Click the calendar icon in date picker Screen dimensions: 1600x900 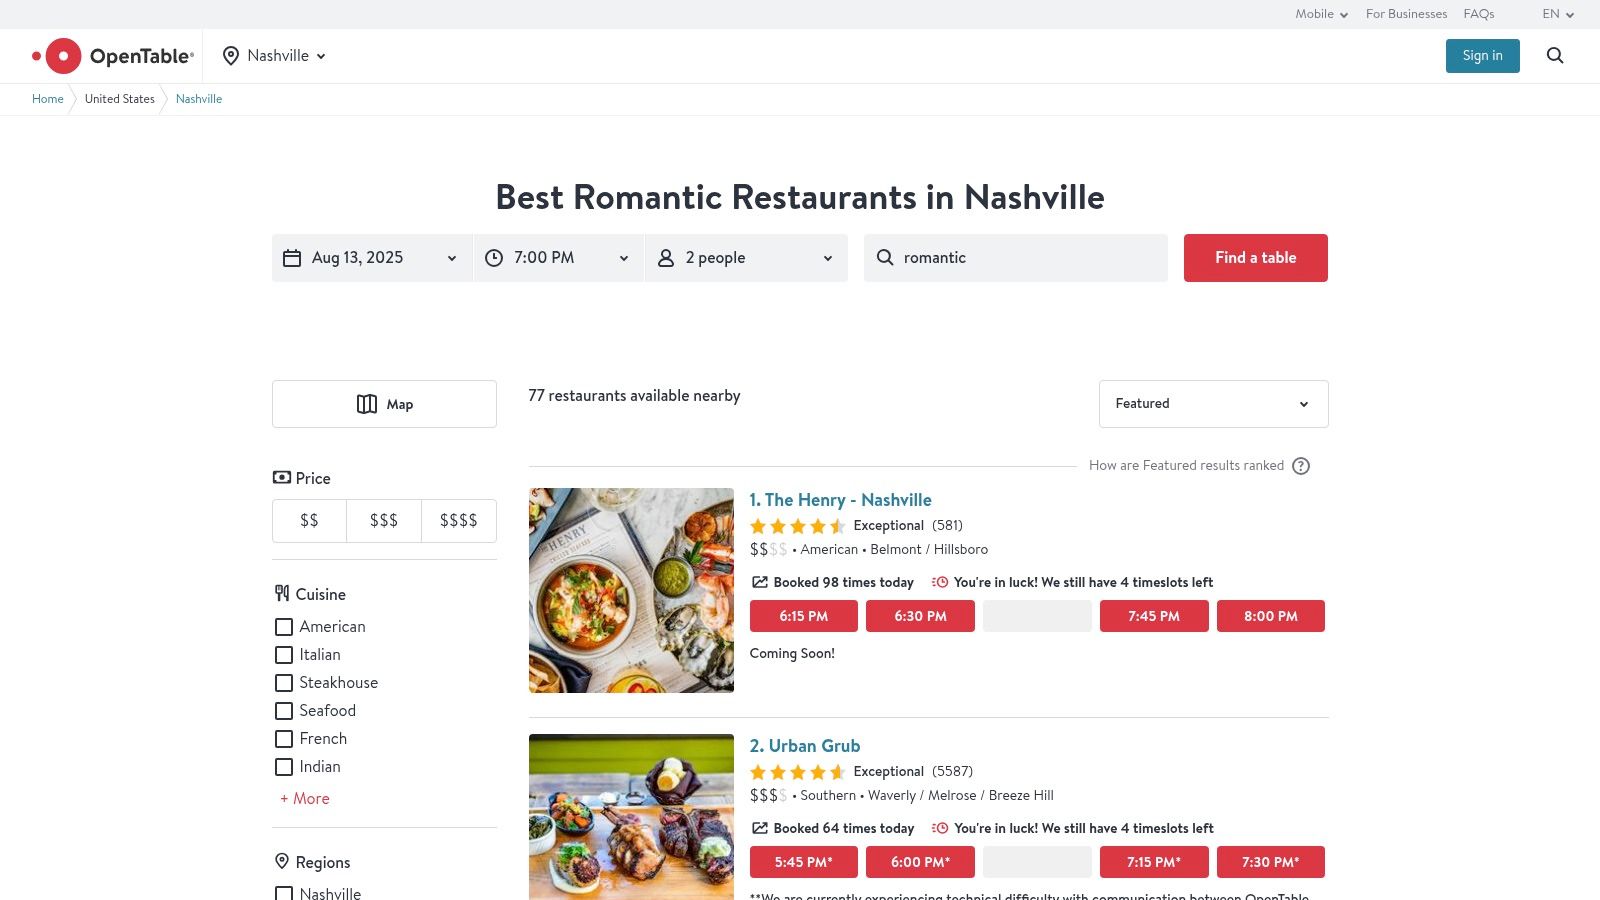point(292,258)
